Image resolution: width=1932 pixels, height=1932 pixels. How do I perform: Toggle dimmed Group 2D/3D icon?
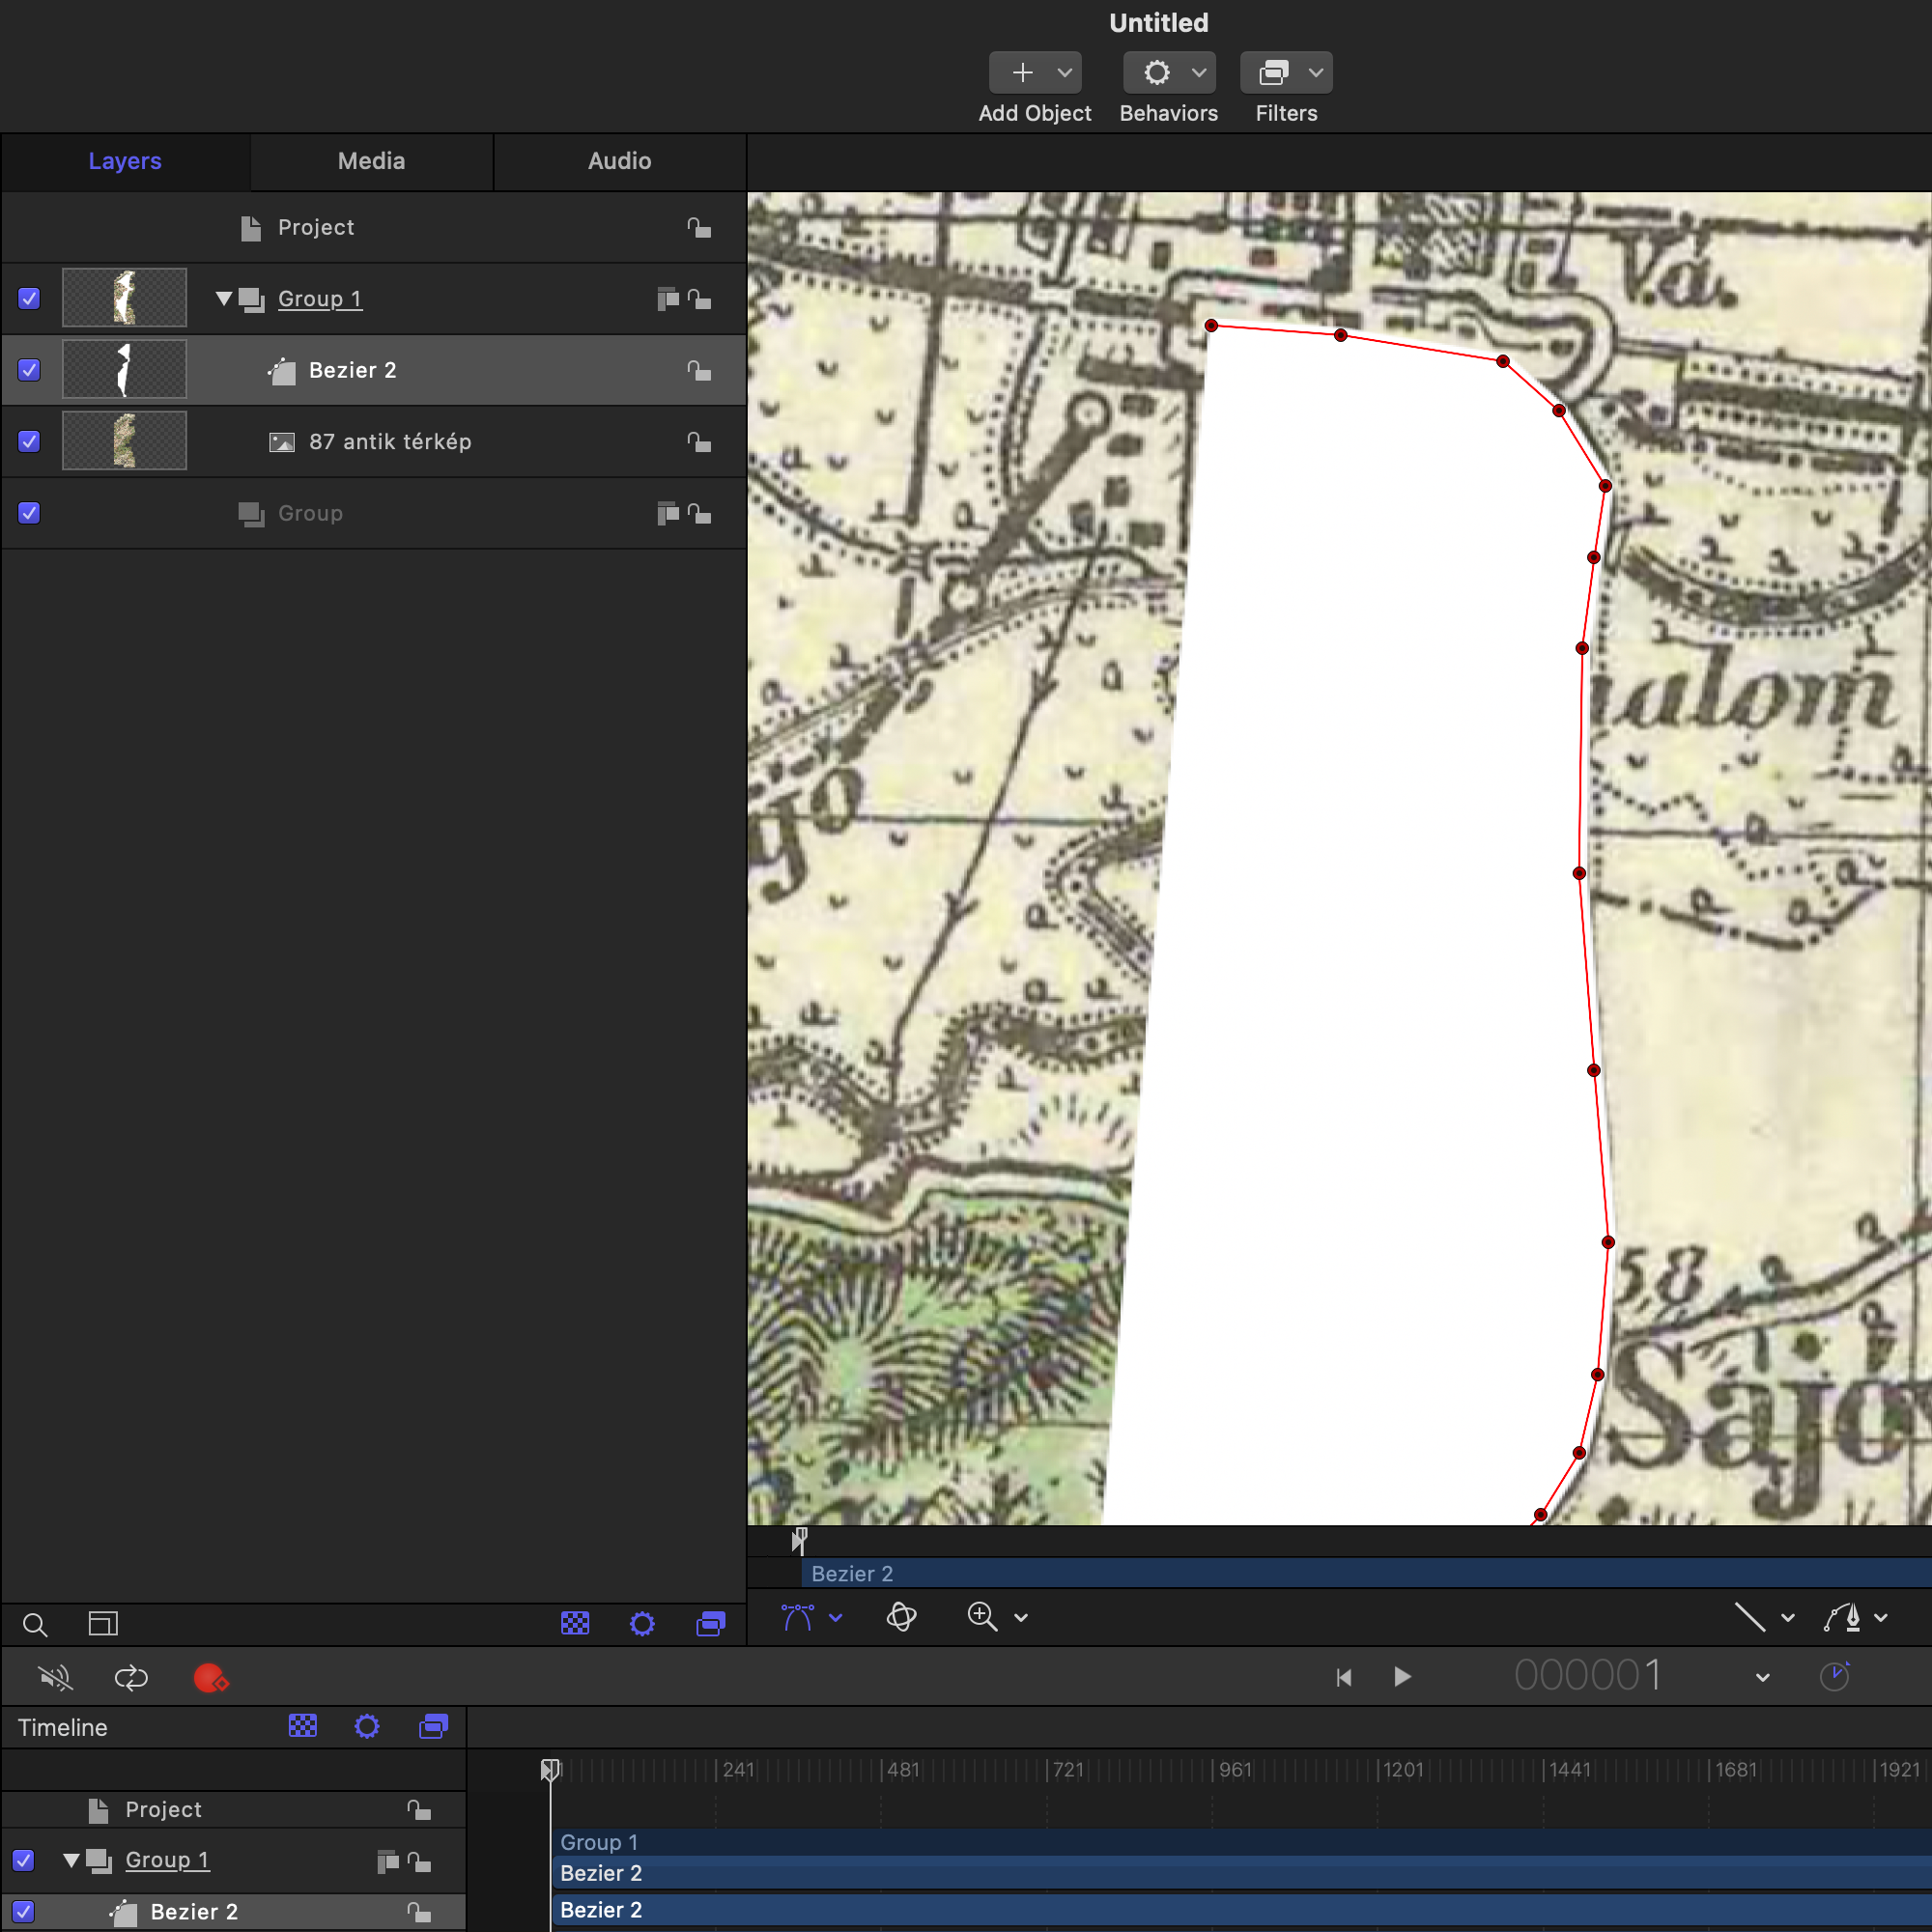[x=668, y=514]
